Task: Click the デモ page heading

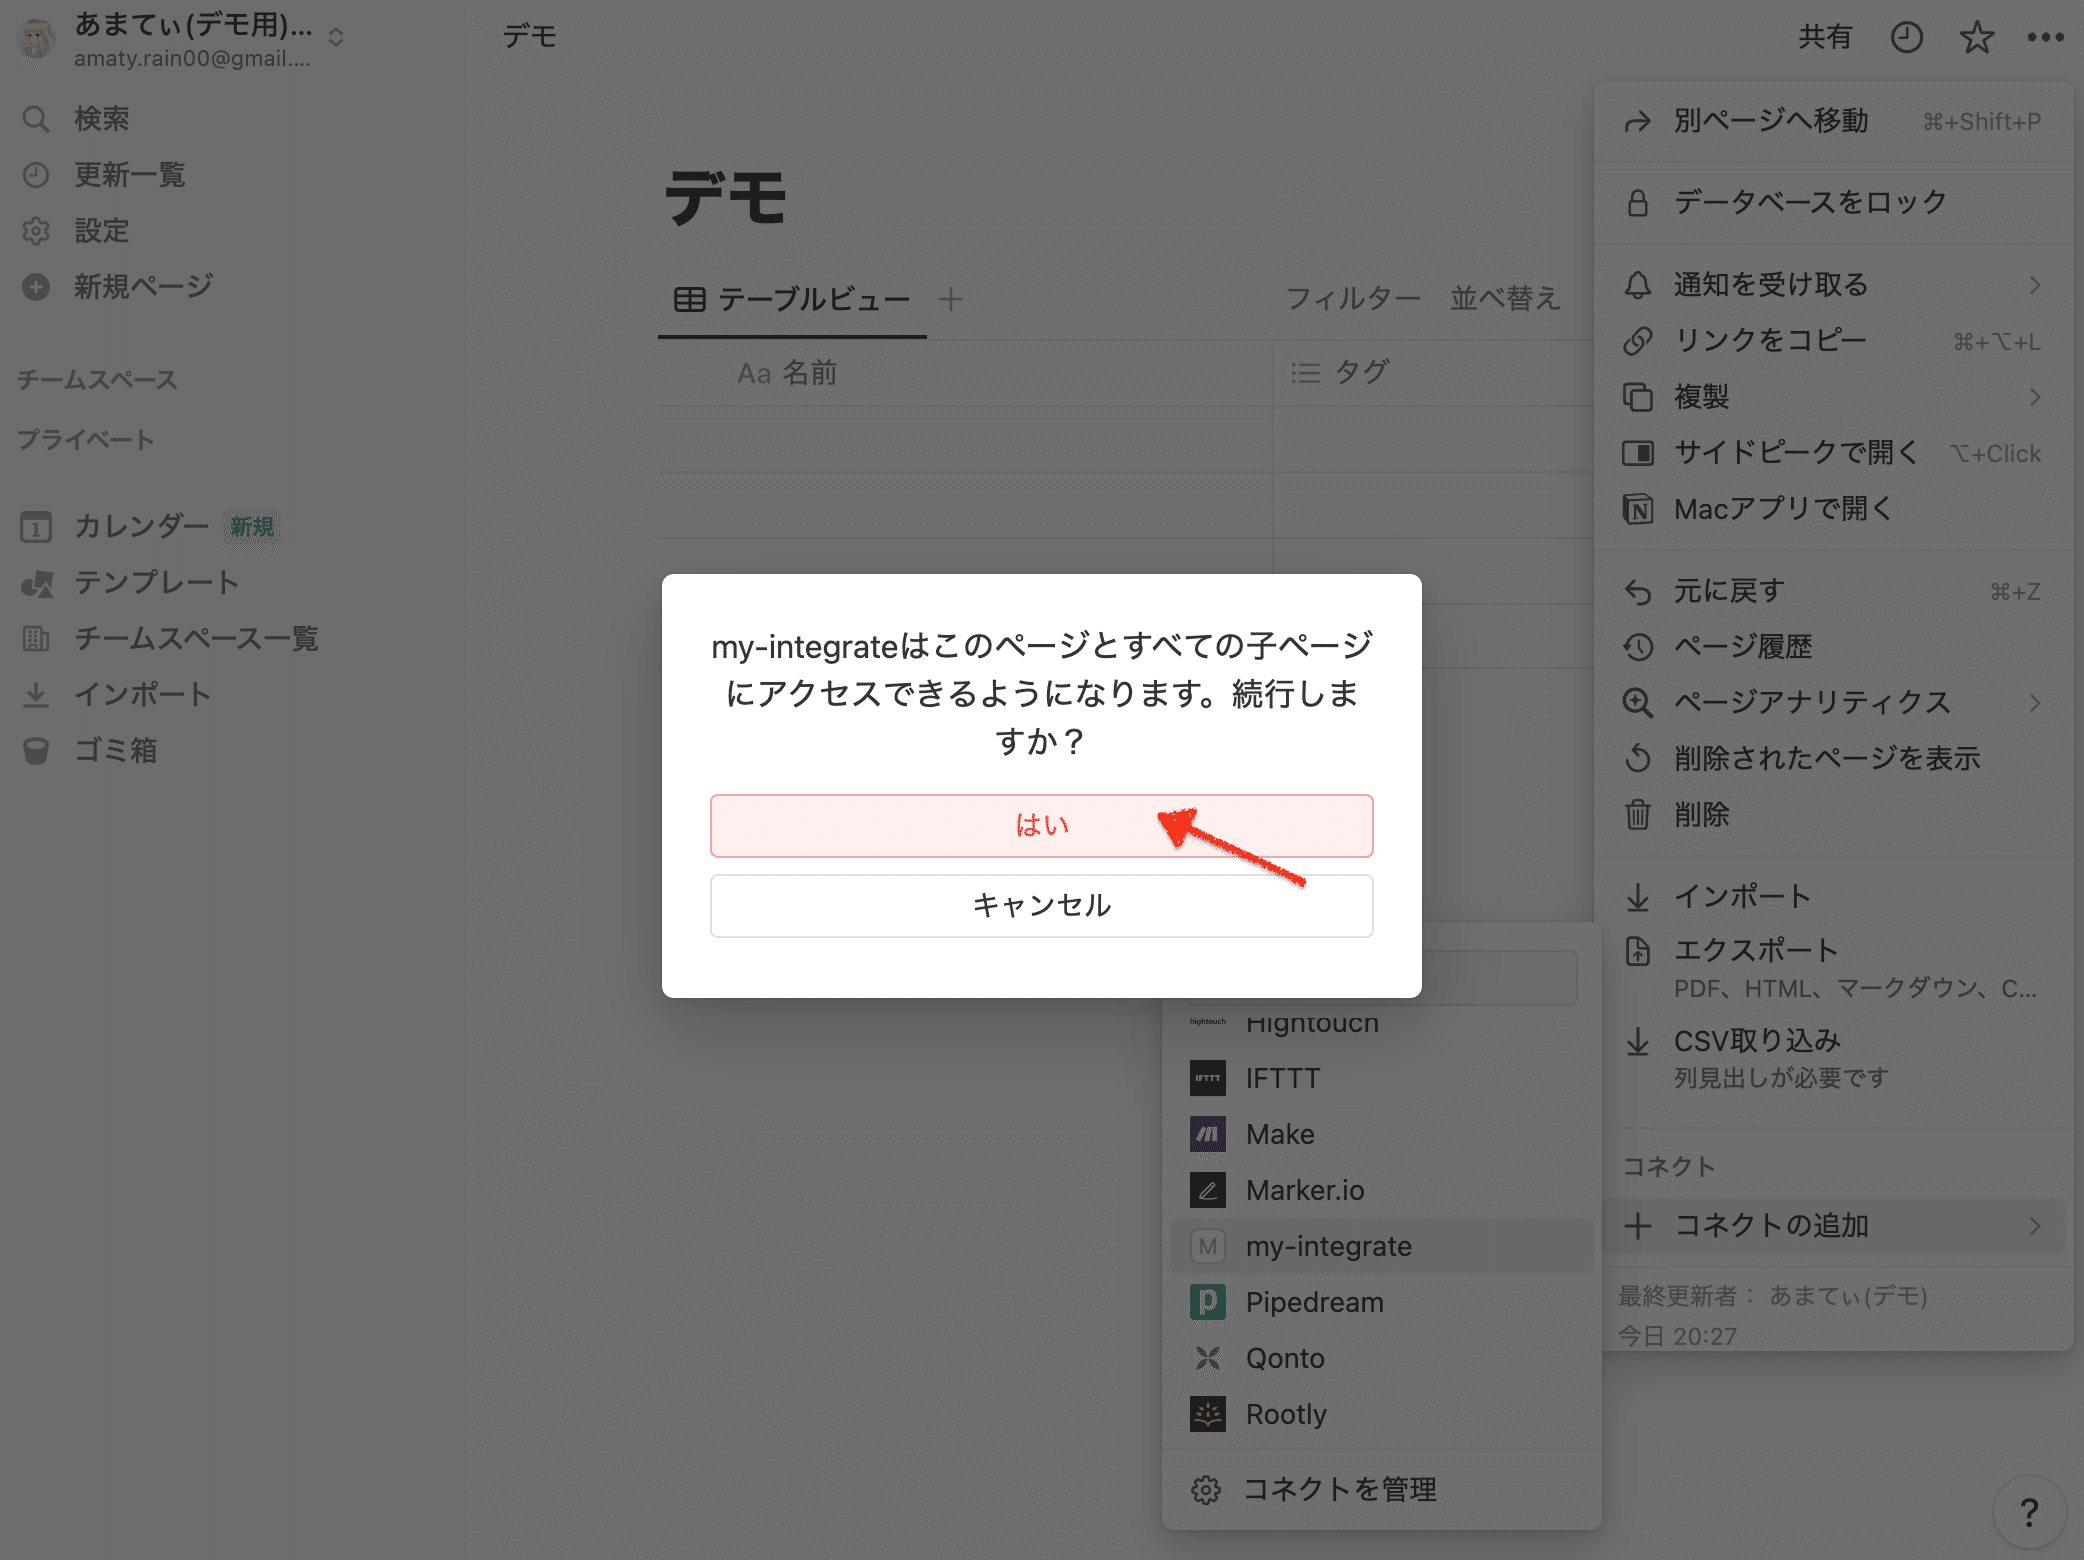Action: click(726, 197)
